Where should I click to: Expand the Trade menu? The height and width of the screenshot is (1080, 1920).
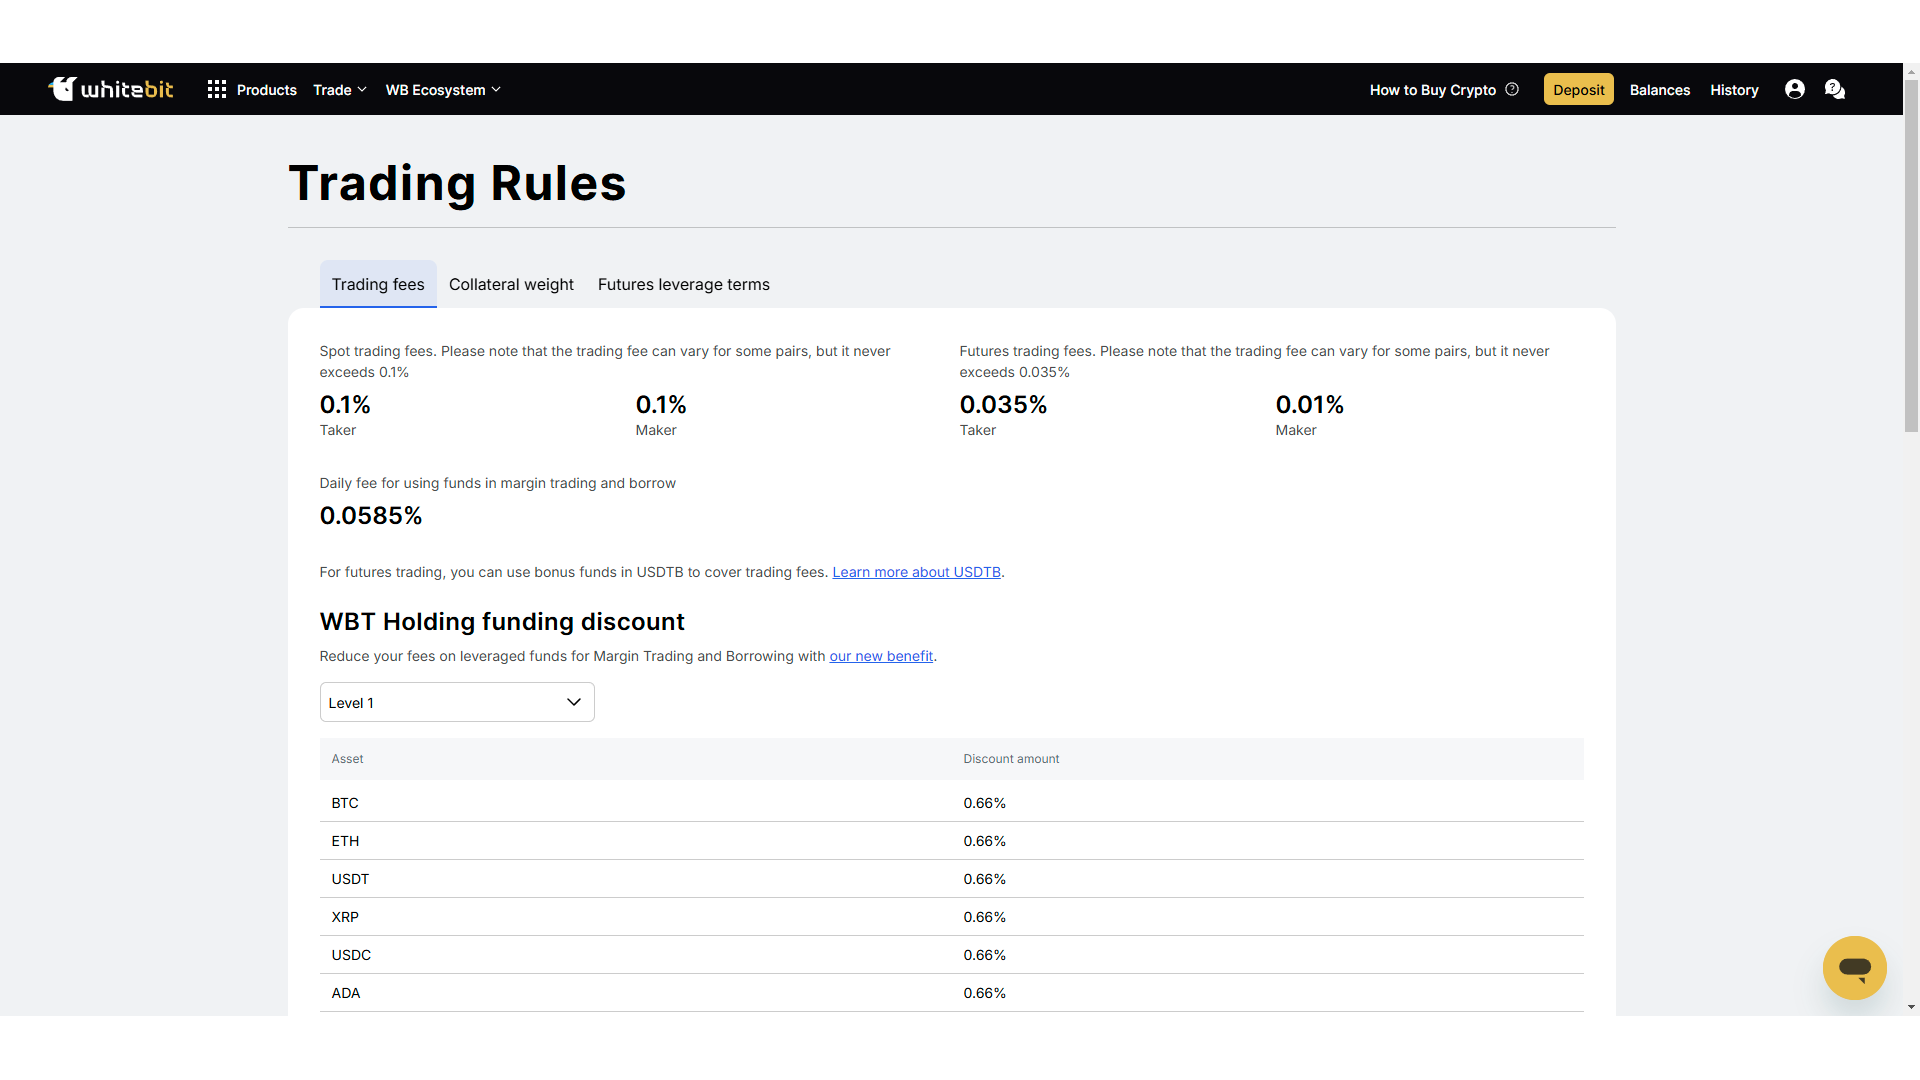[x=340, y=90]
